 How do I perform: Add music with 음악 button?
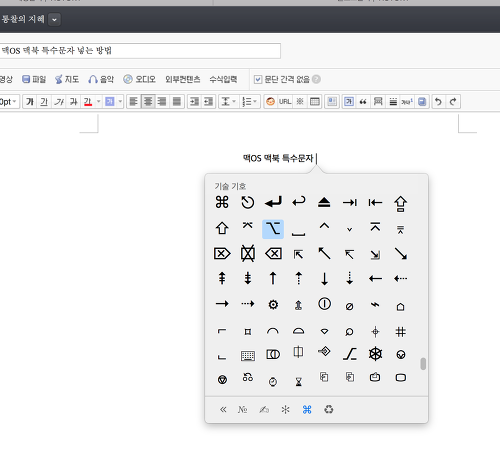(101, 79)
